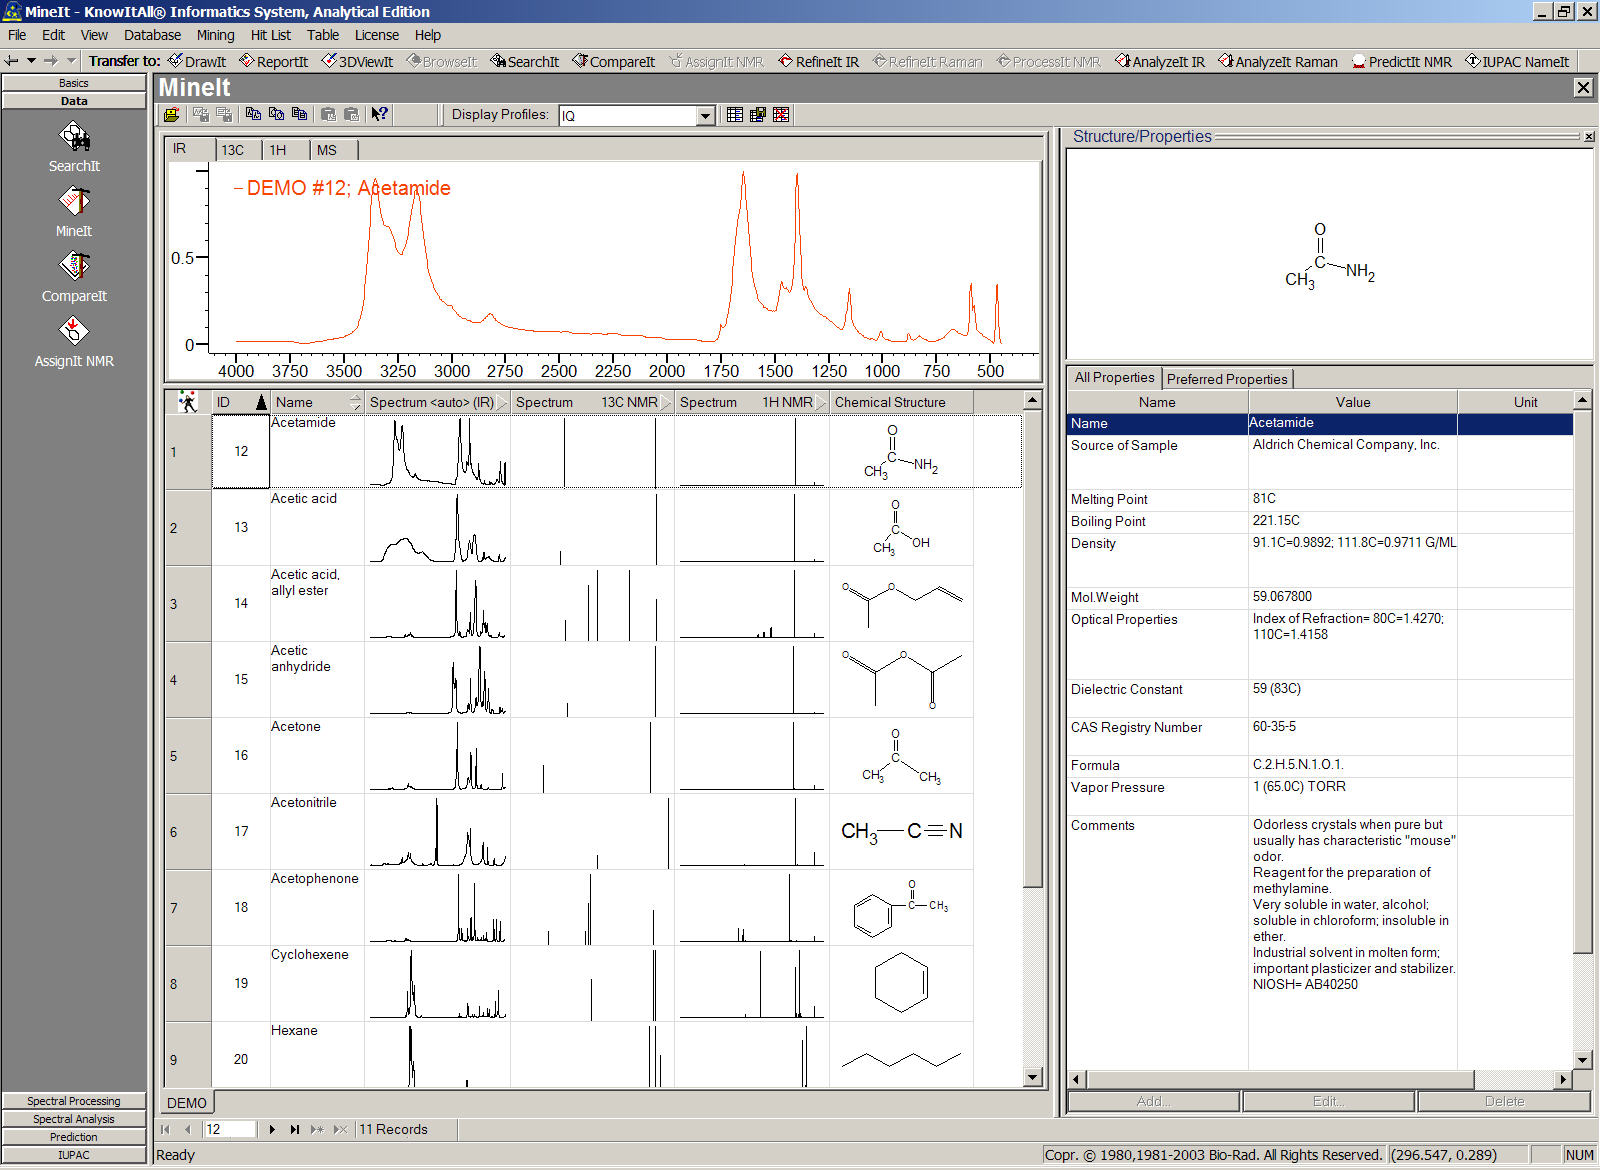The width and height of the screenshot is (1600, 1170).
Task: Transfer to ReportIt
Action: (x=273, y=61)
